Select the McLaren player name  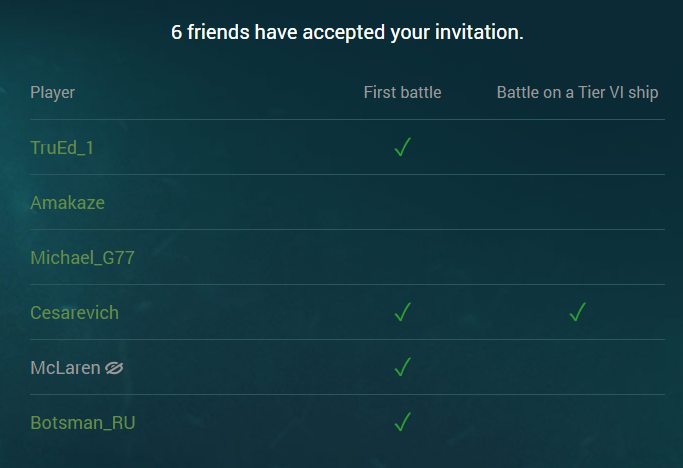tap(65, 368)
